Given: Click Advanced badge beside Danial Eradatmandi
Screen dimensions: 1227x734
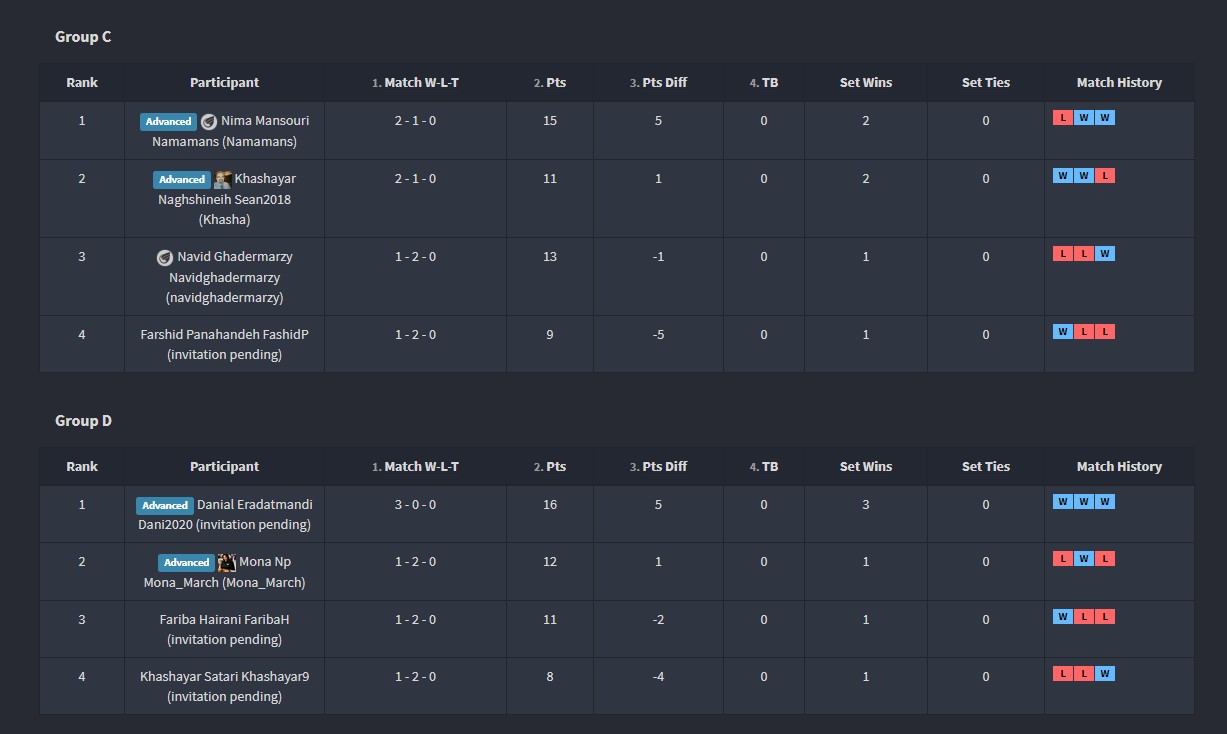Looking at the screenshot, I should pyautogui.click(x=164, y=506).
